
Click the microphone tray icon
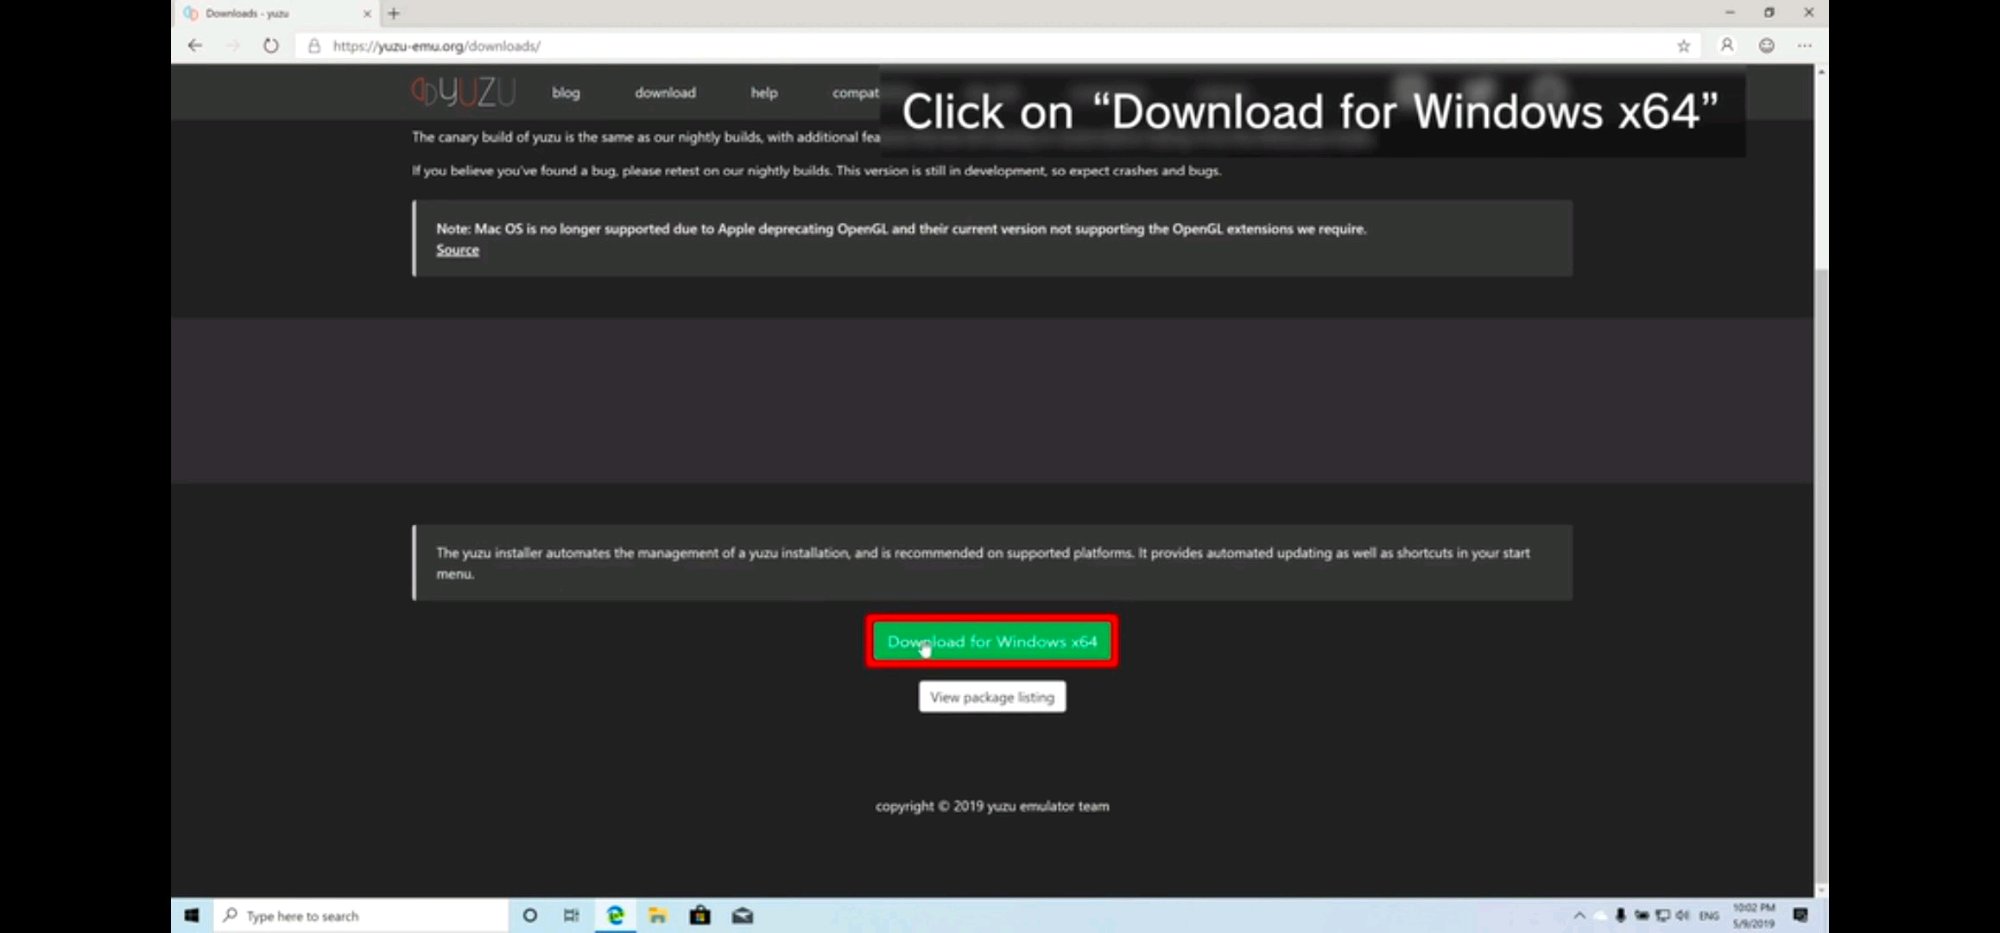click(1620, 916)
